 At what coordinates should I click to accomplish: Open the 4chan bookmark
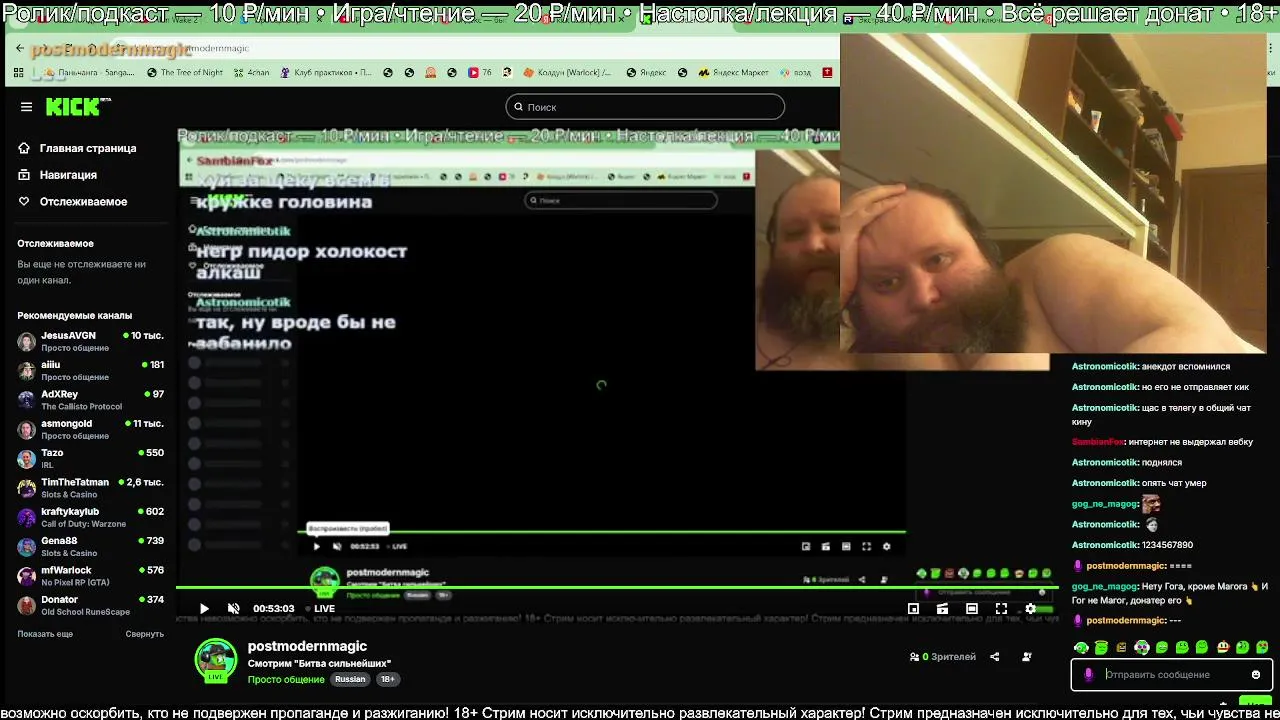(x=252, y=73)
